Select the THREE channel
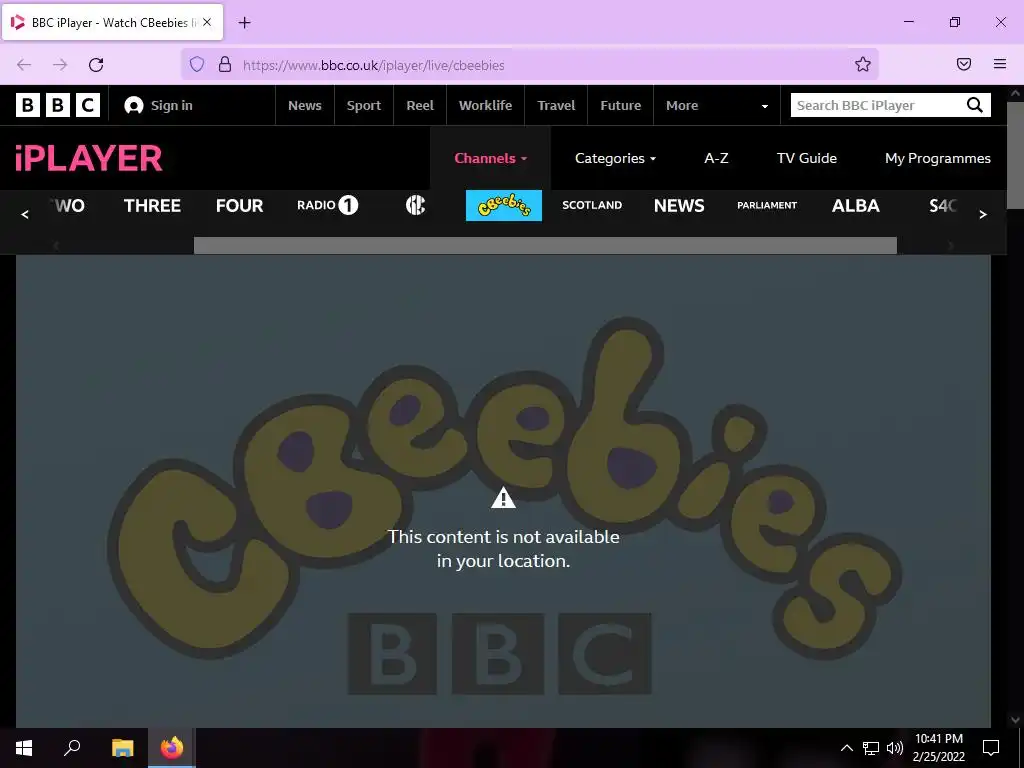Image resolution: width=1024 pixels, height=768 pixels. point(152,205)
